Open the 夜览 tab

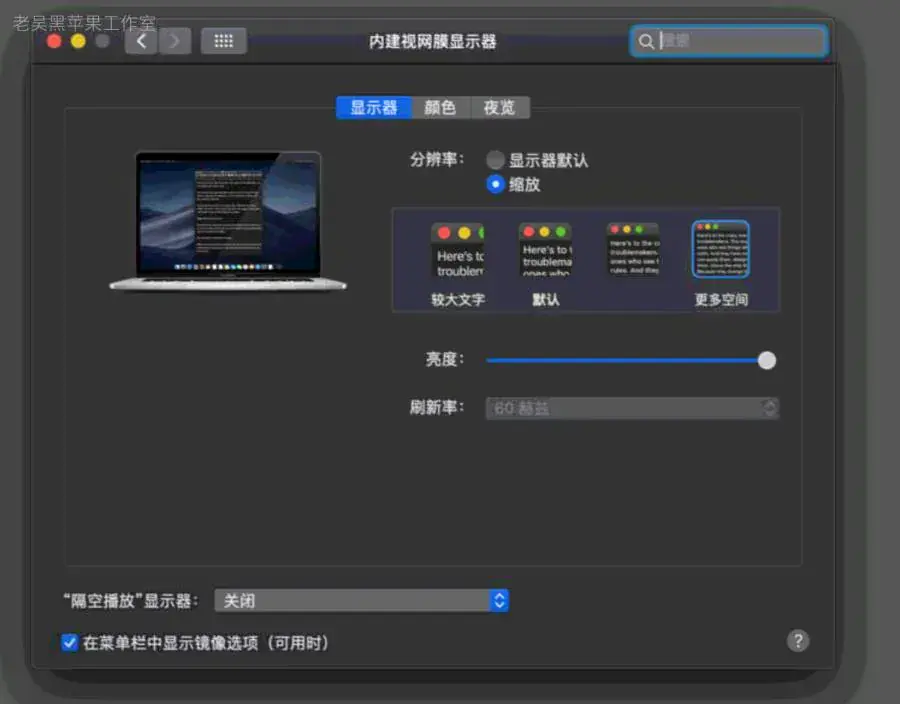point(499,108)
